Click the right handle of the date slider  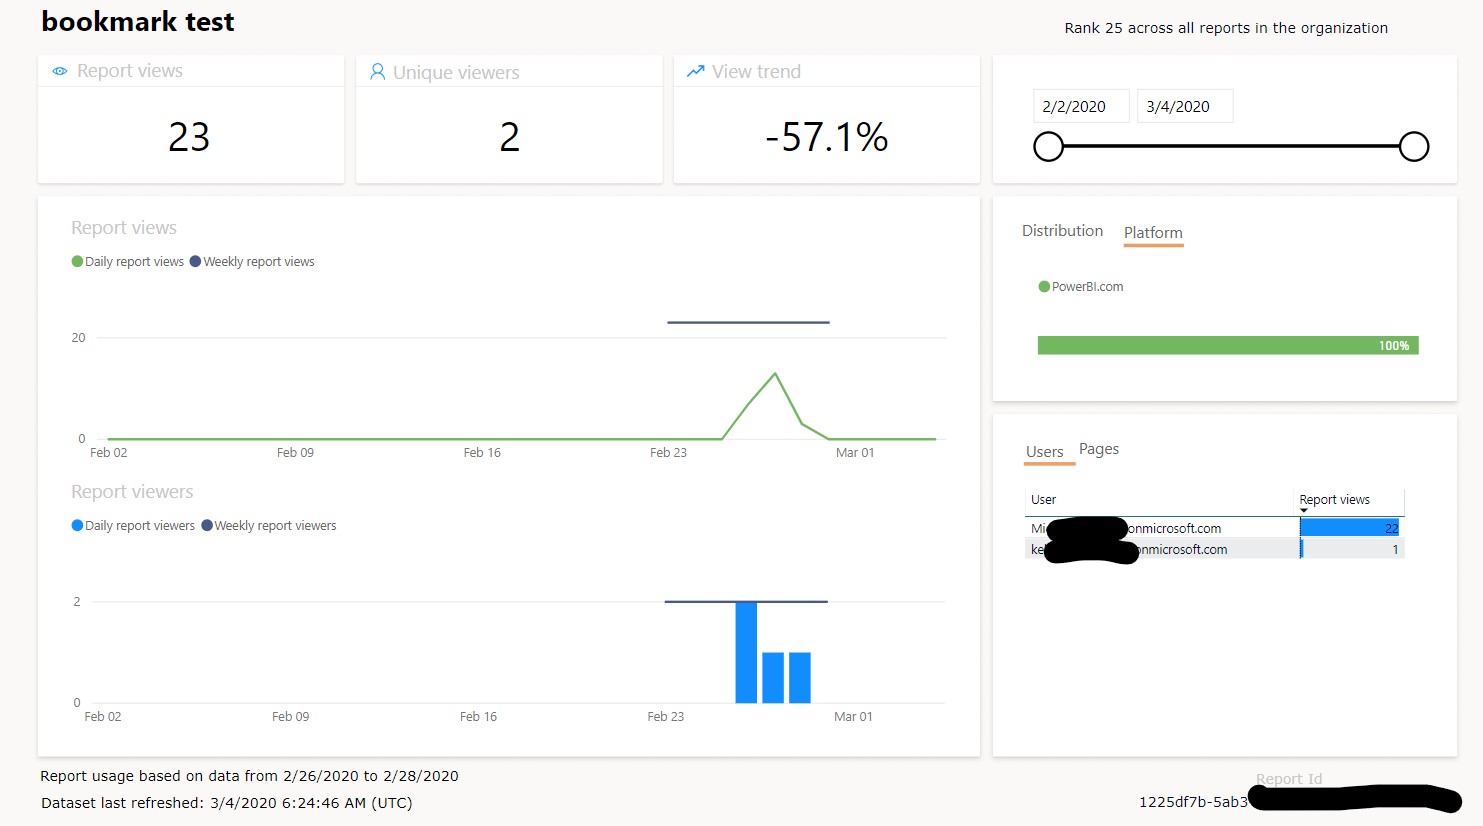tap(1414, 147)
